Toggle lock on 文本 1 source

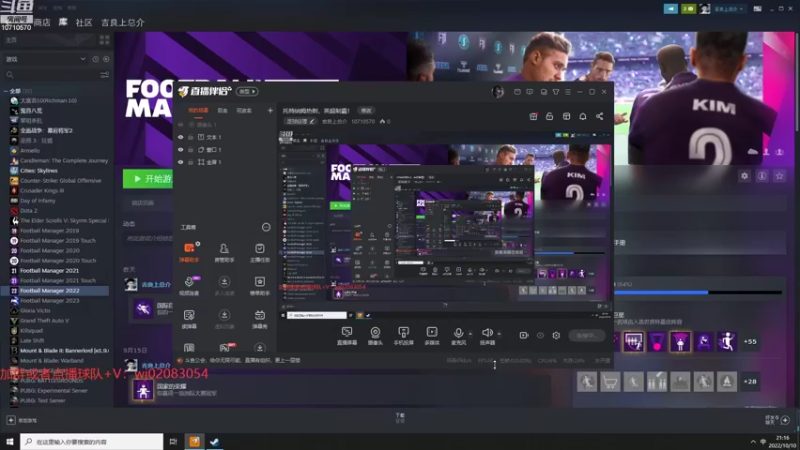pyautogui.click(x=190, y=137)
